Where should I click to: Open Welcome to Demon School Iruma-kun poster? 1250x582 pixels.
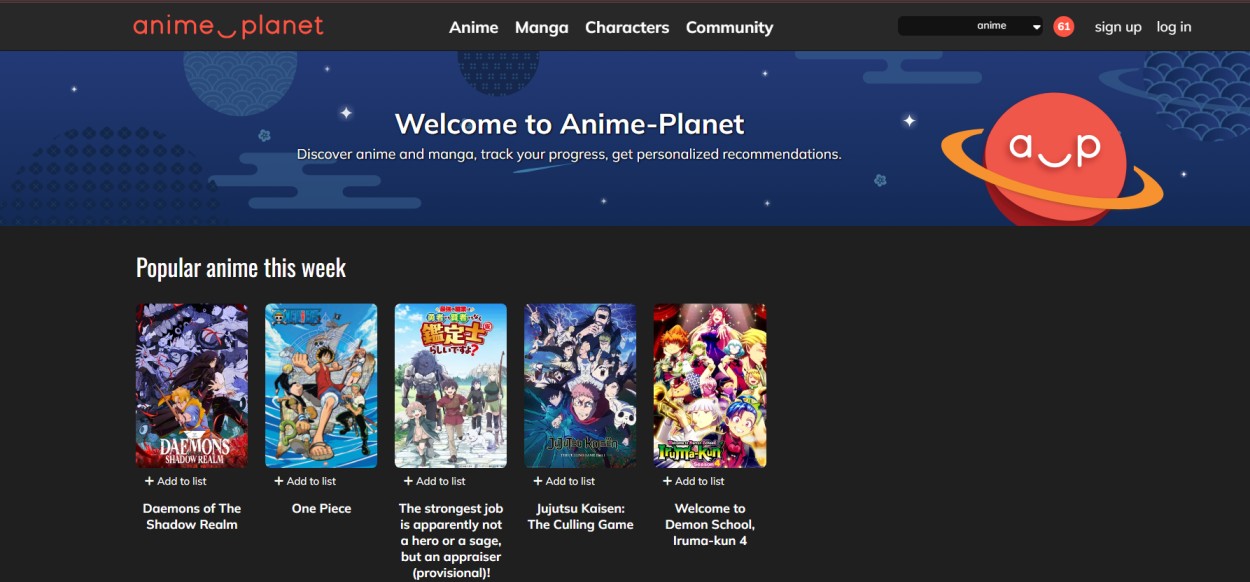click(x=710, y=386)
